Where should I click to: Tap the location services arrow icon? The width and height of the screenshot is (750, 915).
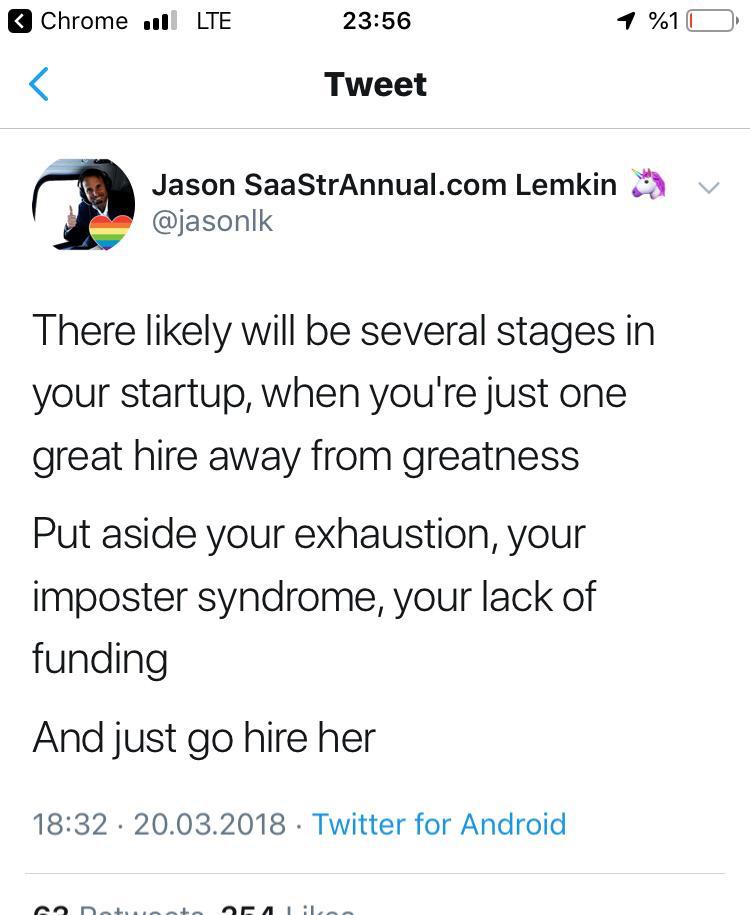point(626,20)
